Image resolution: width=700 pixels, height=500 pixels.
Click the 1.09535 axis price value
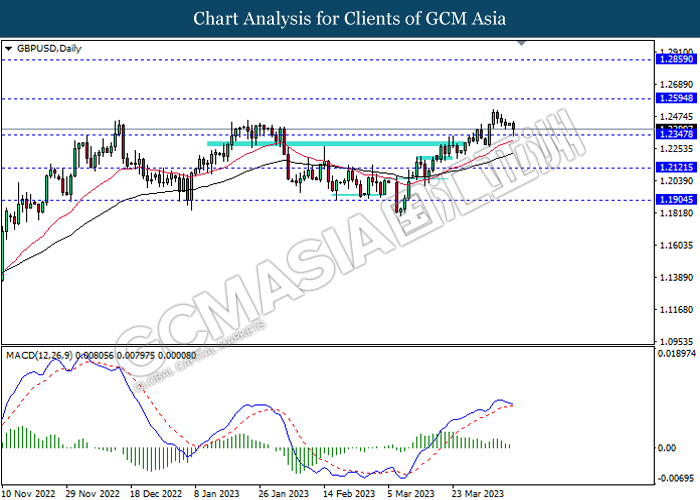(x=676, y=342)
